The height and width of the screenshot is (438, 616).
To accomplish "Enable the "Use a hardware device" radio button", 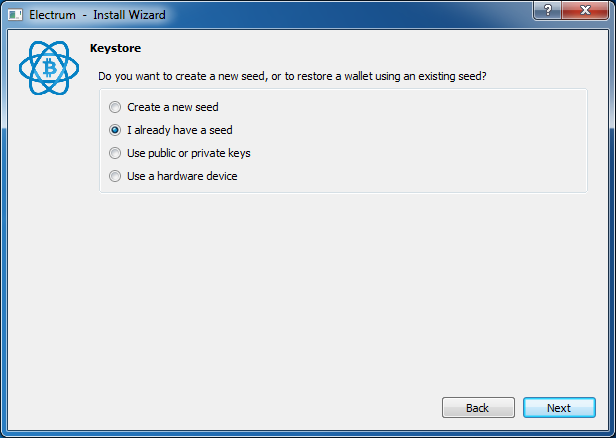I will (115, 176).
